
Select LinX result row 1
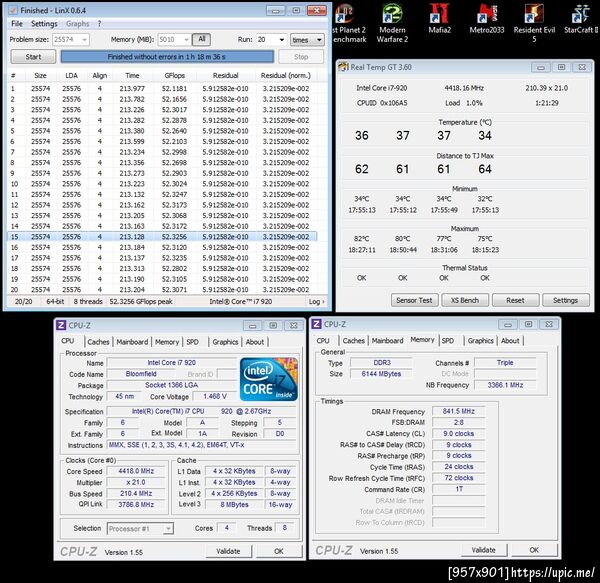point(162,88)
